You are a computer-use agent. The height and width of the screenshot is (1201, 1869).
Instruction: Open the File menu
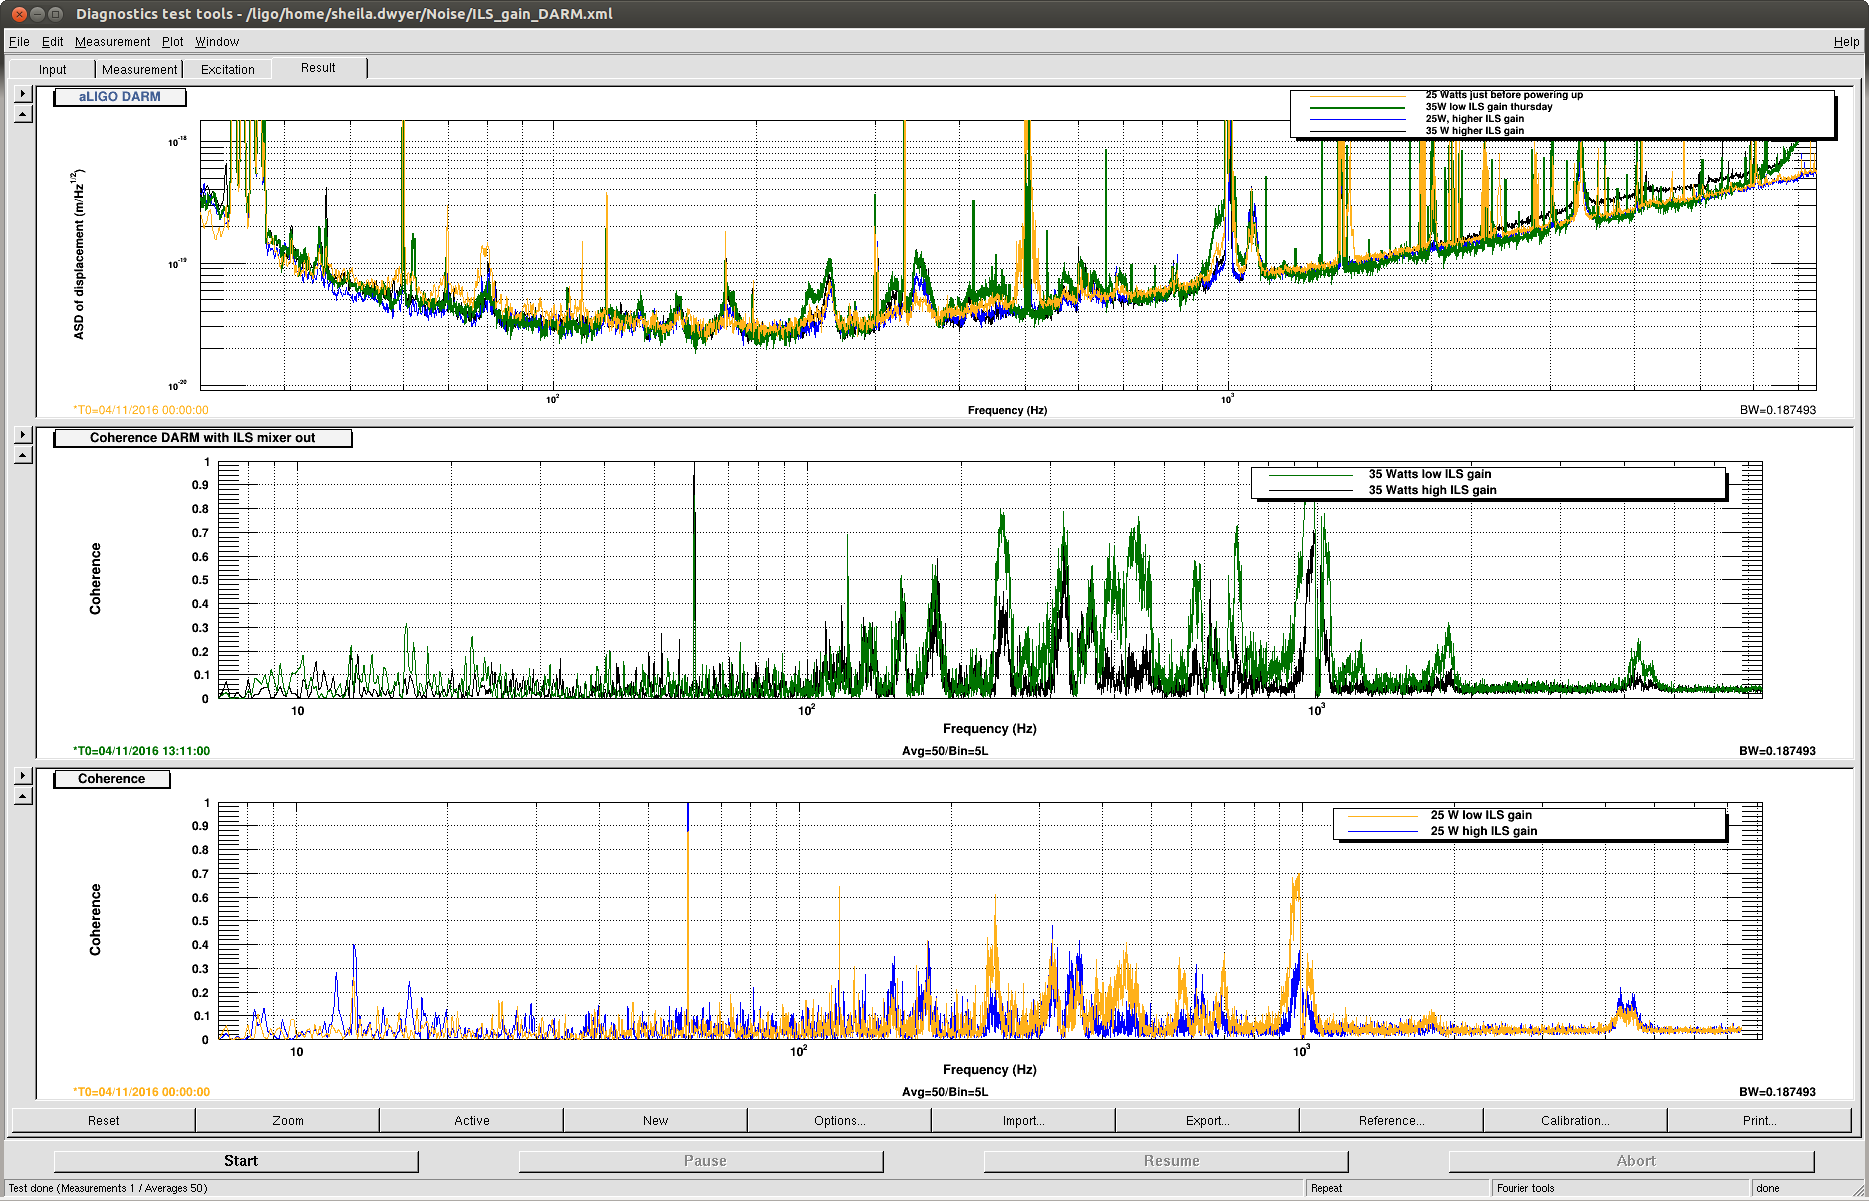19,42
